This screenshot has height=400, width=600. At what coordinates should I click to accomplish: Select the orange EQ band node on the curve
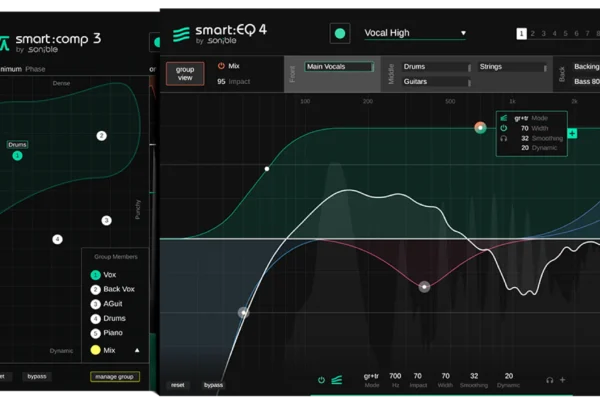[x=480, y=128]
